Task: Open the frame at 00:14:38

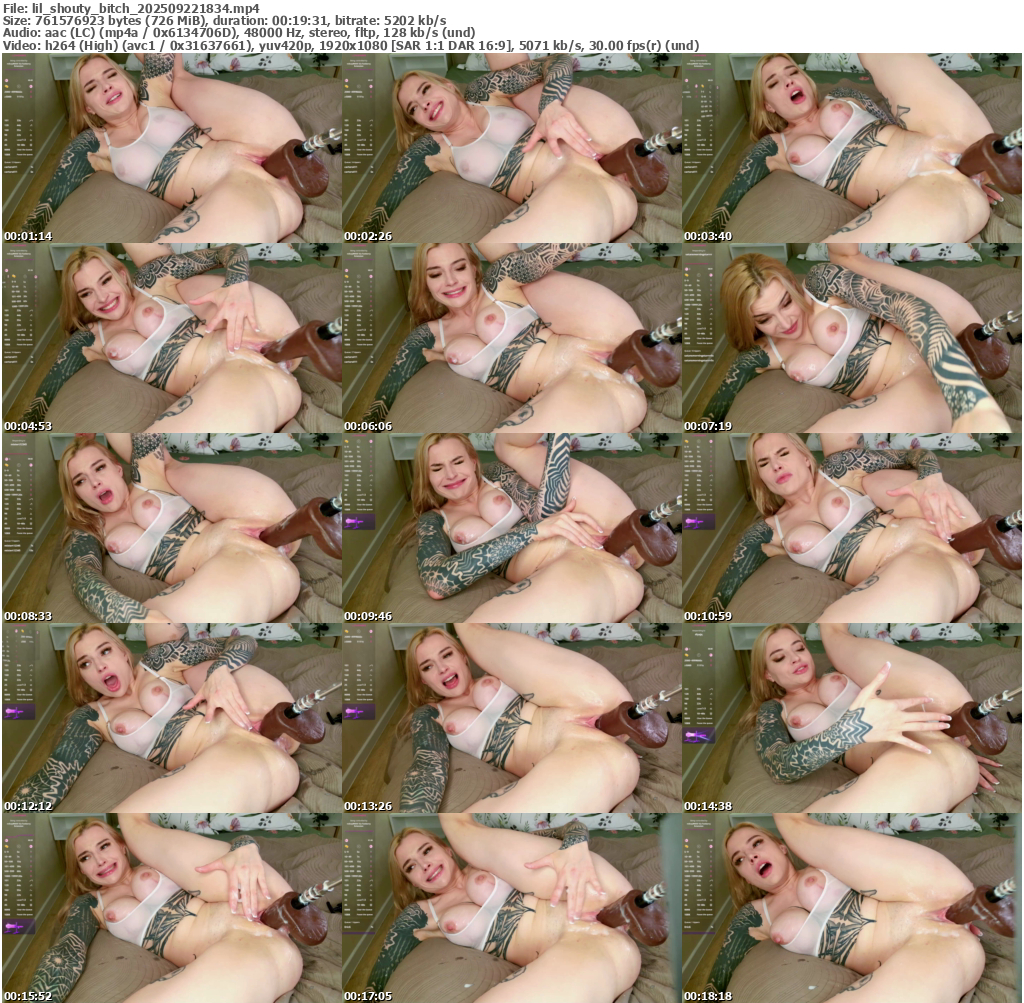Action: [852, 718]
